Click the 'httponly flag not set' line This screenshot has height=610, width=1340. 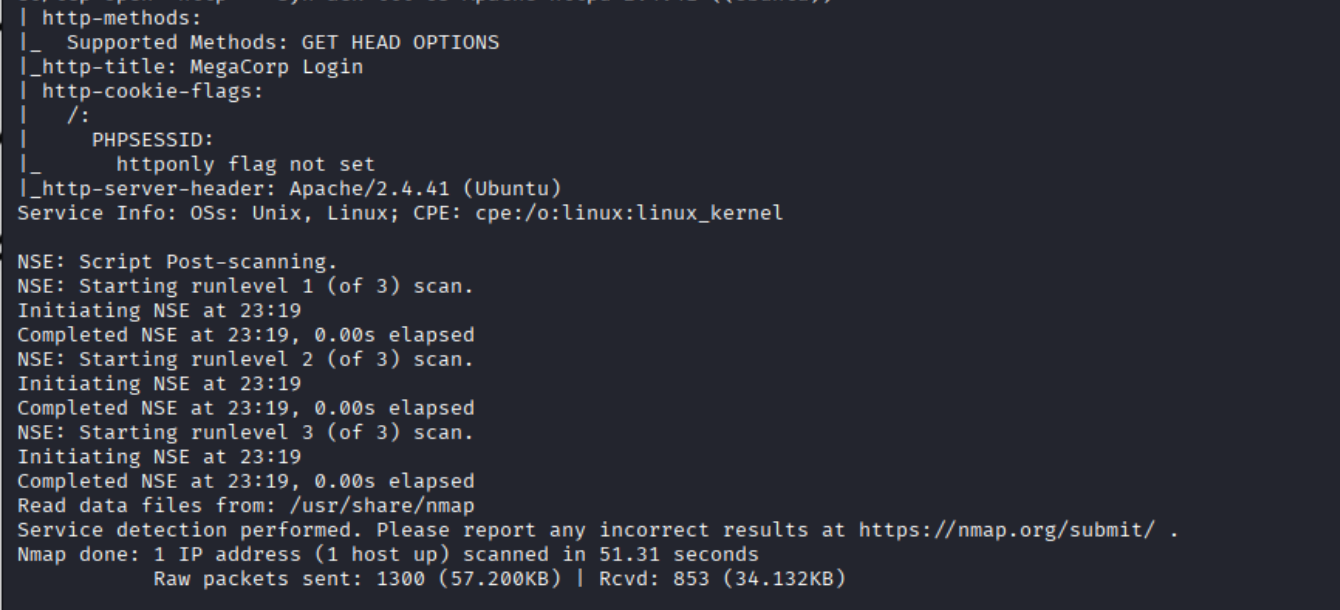click(245, 164)
